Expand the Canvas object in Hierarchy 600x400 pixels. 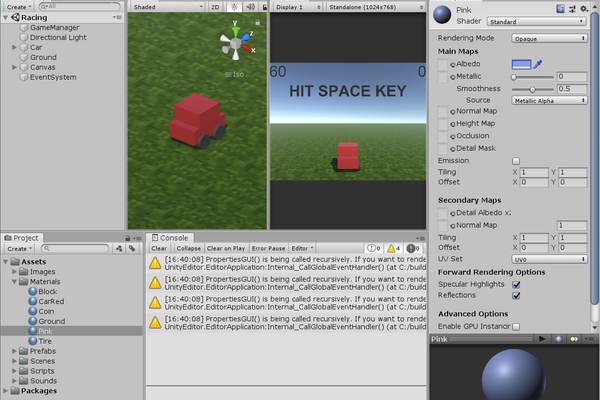tap(14, 67)
